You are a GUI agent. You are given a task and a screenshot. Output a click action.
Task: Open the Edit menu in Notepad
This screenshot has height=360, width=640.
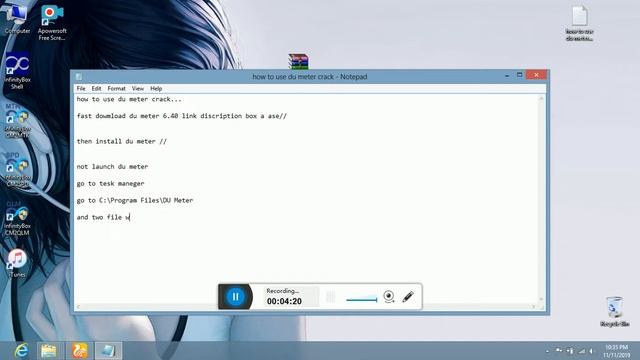click(x=96, y=89)
